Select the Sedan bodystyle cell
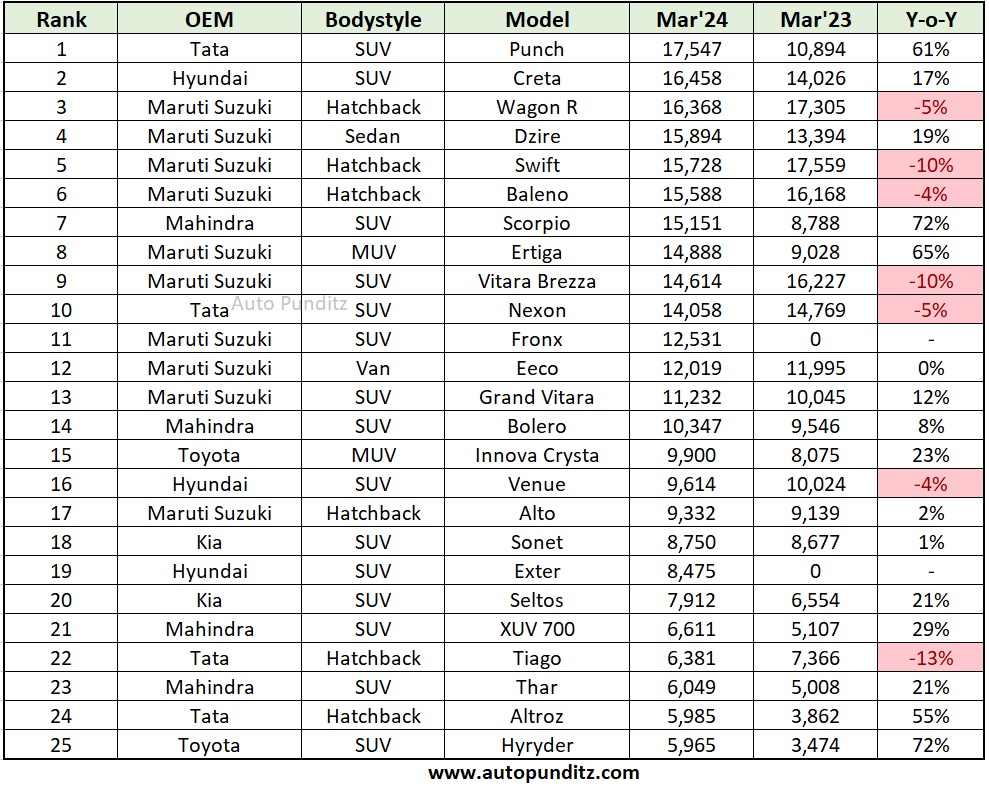The image size is (989, 788). 373,136
